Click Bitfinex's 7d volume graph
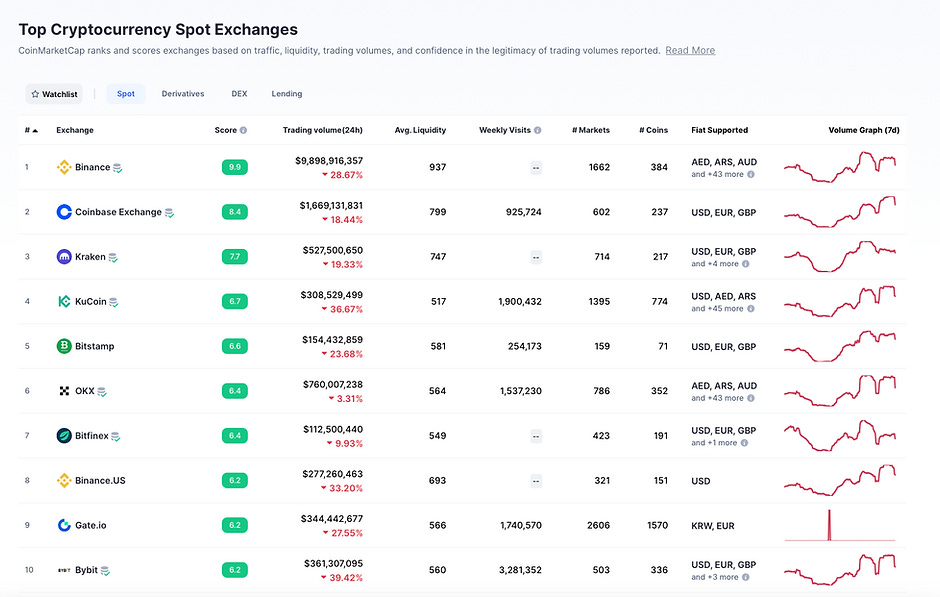 (840, 436)
